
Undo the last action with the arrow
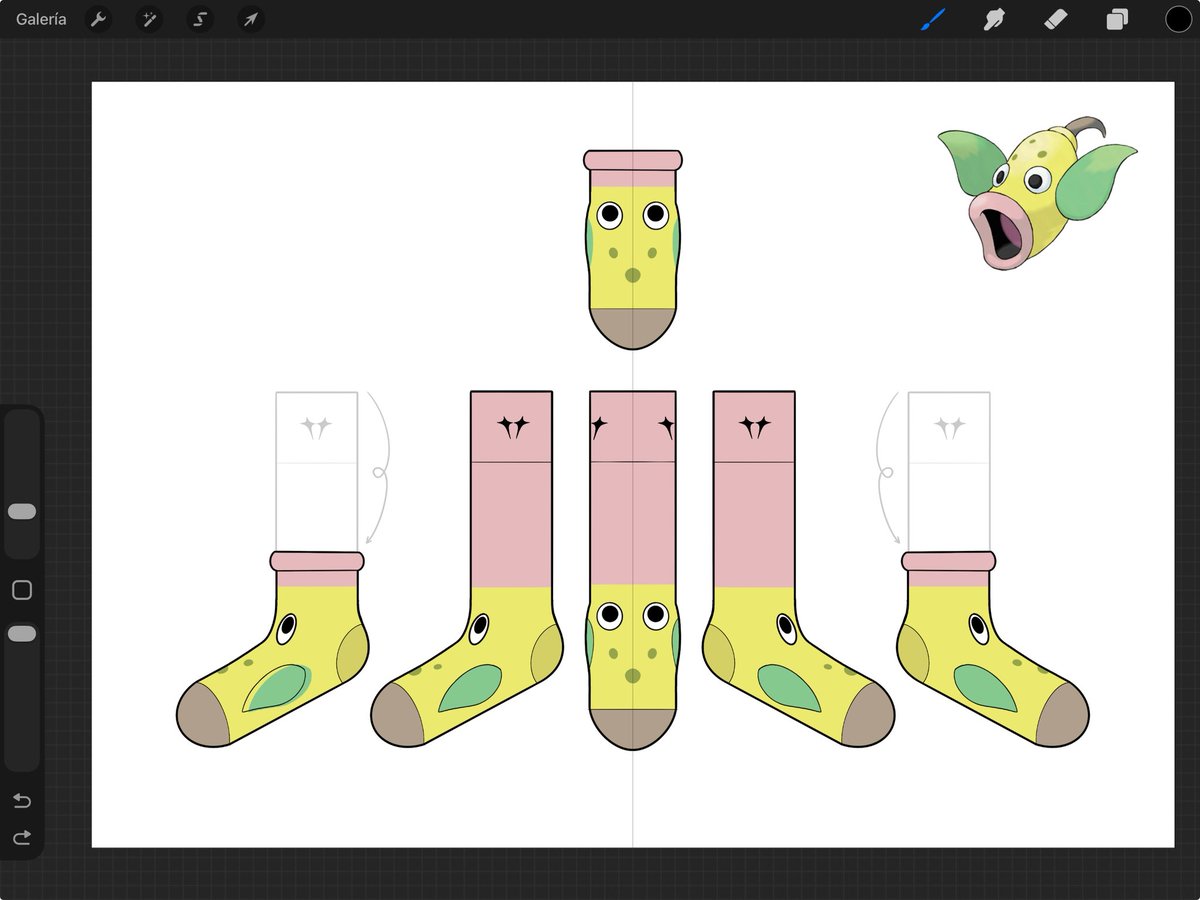point(22,800)
